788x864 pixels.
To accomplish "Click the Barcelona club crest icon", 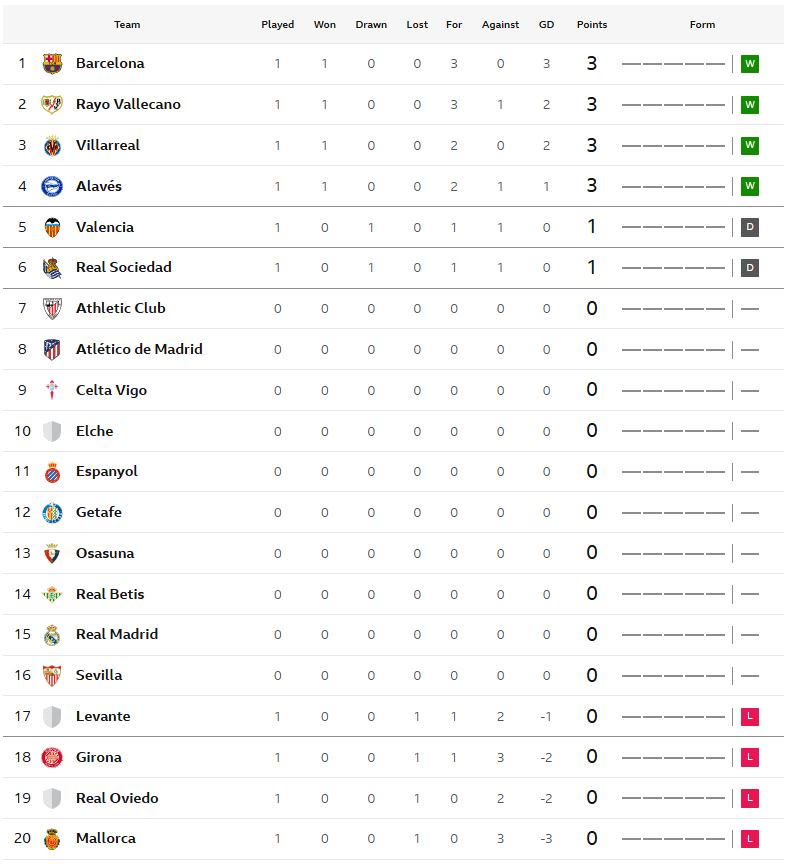I will 52,64.
